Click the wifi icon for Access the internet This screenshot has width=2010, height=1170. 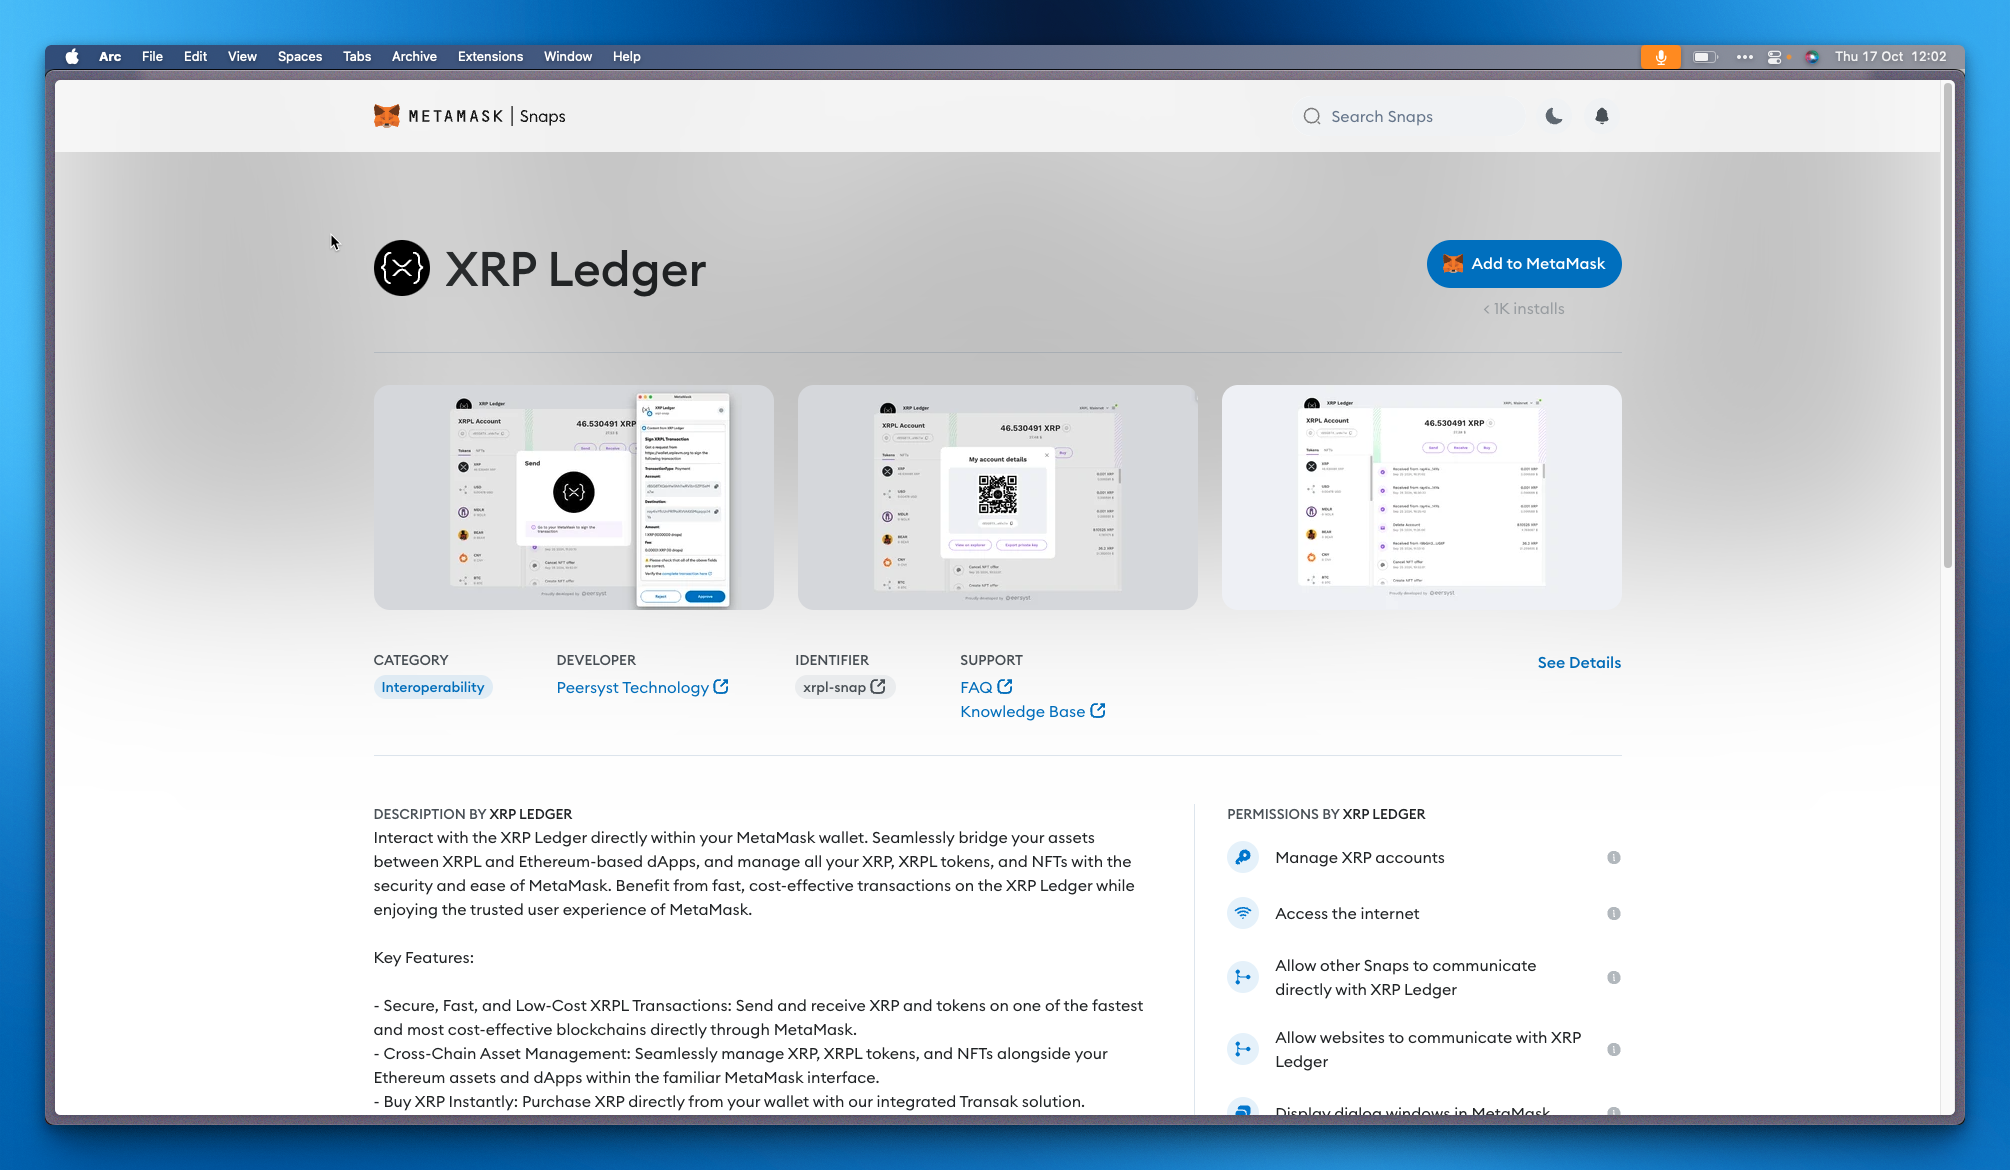click(x=1243, y=913)
